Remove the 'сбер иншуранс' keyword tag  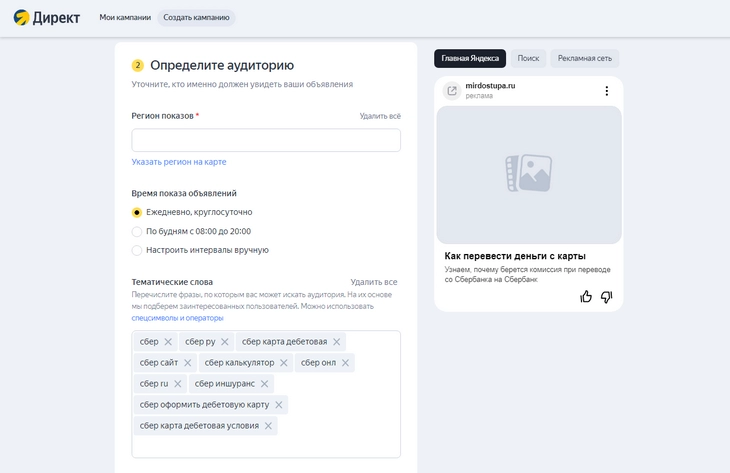pos(265,384)
